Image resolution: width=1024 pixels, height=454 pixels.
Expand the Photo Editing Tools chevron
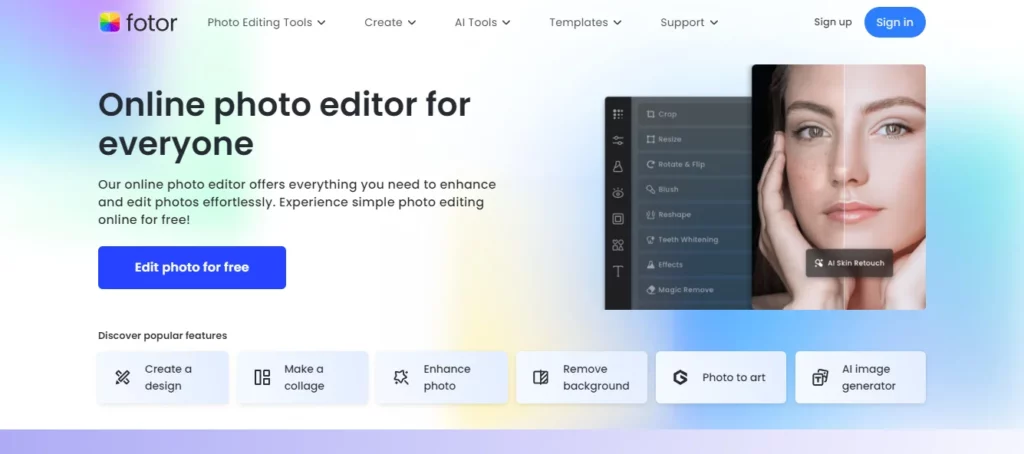tap(321, 22)
